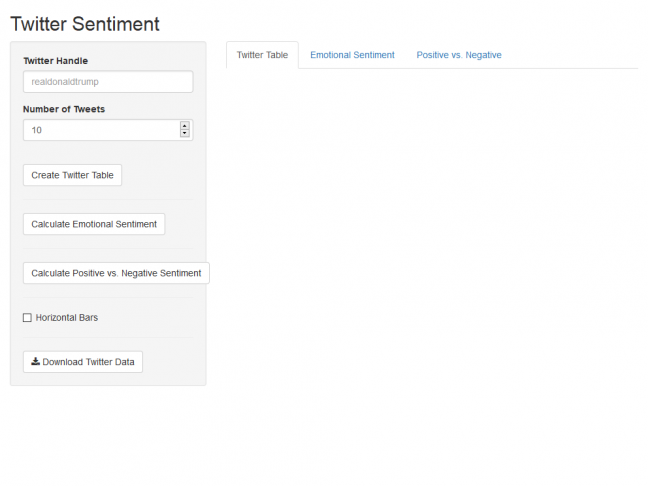Click the Twitter Handle label
This screenshot has height=486, width=648.
[55, 61]
